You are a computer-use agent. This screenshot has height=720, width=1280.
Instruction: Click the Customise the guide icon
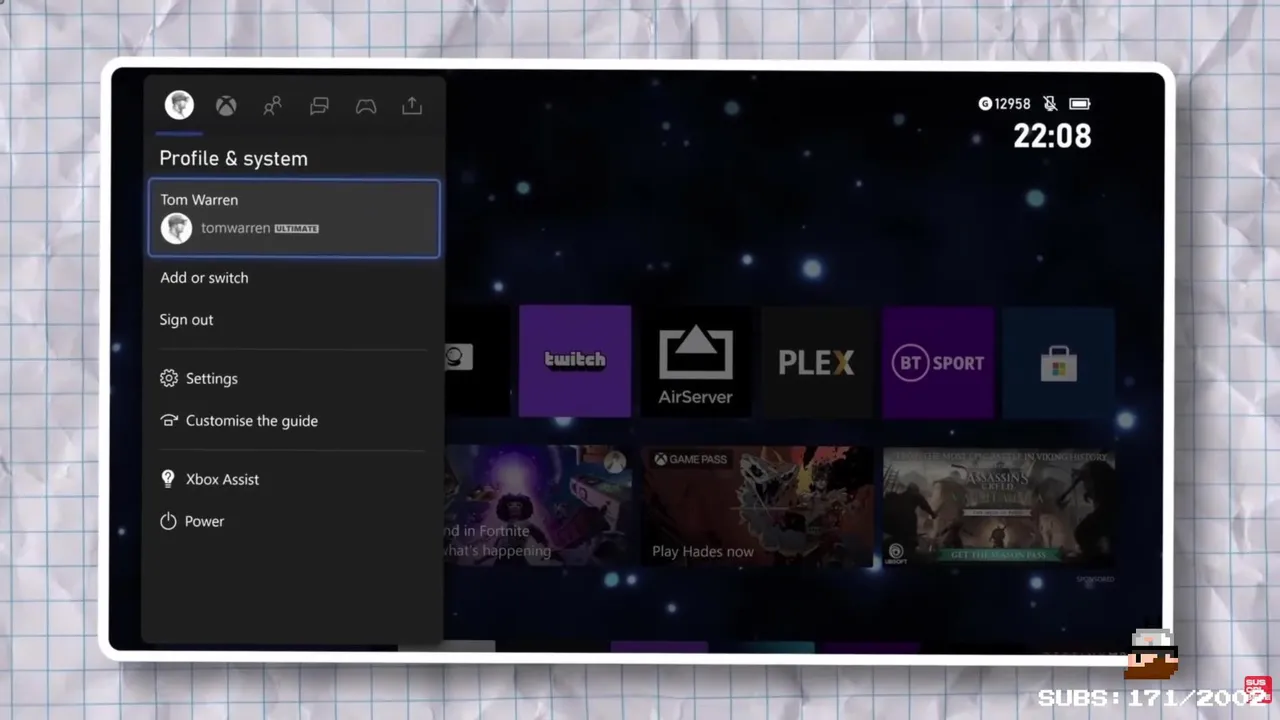(168, 421)
